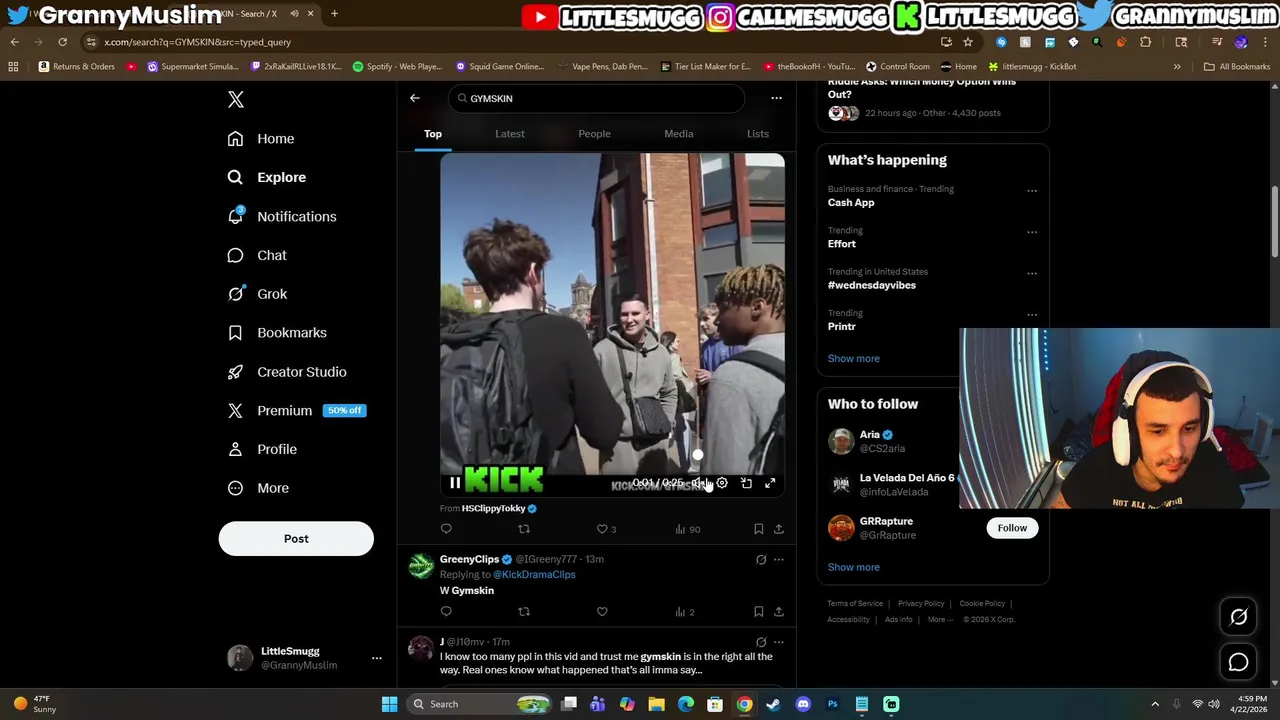Open Creator Studio
The width and height of the screenshot is (1280, 720).
(x=287, y=372)
